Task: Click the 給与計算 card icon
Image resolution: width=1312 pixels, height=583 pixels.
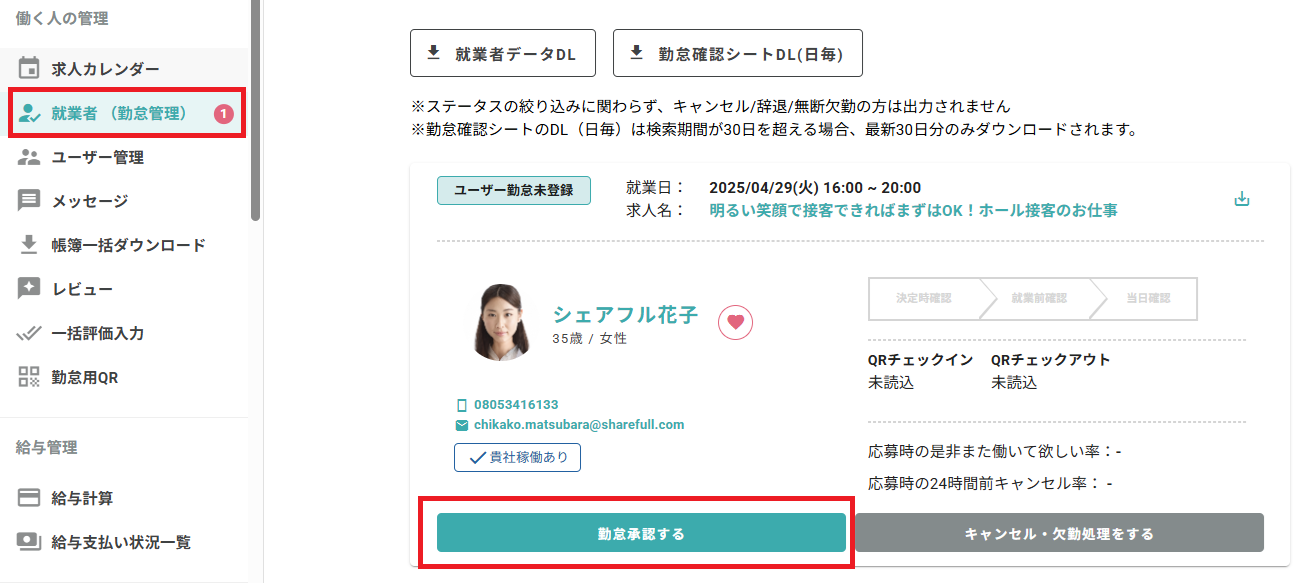Action: [29, 498]
